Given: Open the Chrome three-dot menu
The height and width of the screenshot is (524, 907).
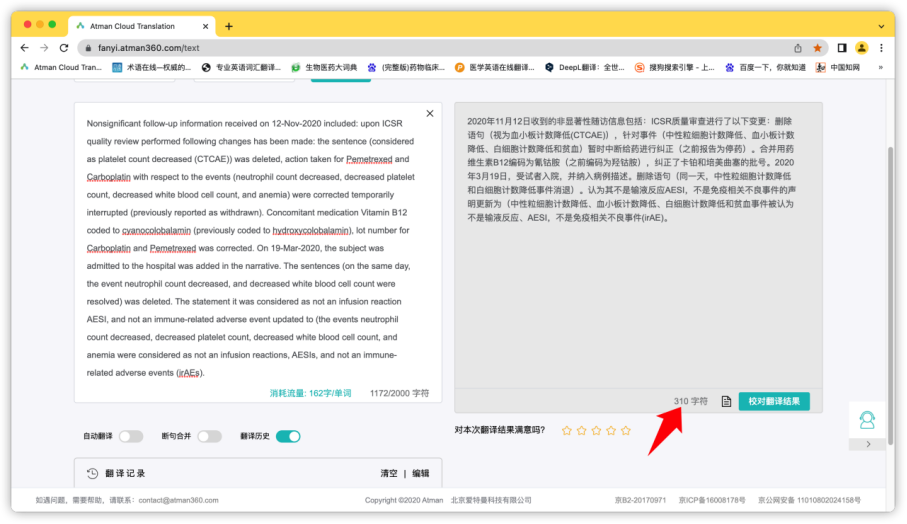Looking at the screenshot, I should (881, 48).
